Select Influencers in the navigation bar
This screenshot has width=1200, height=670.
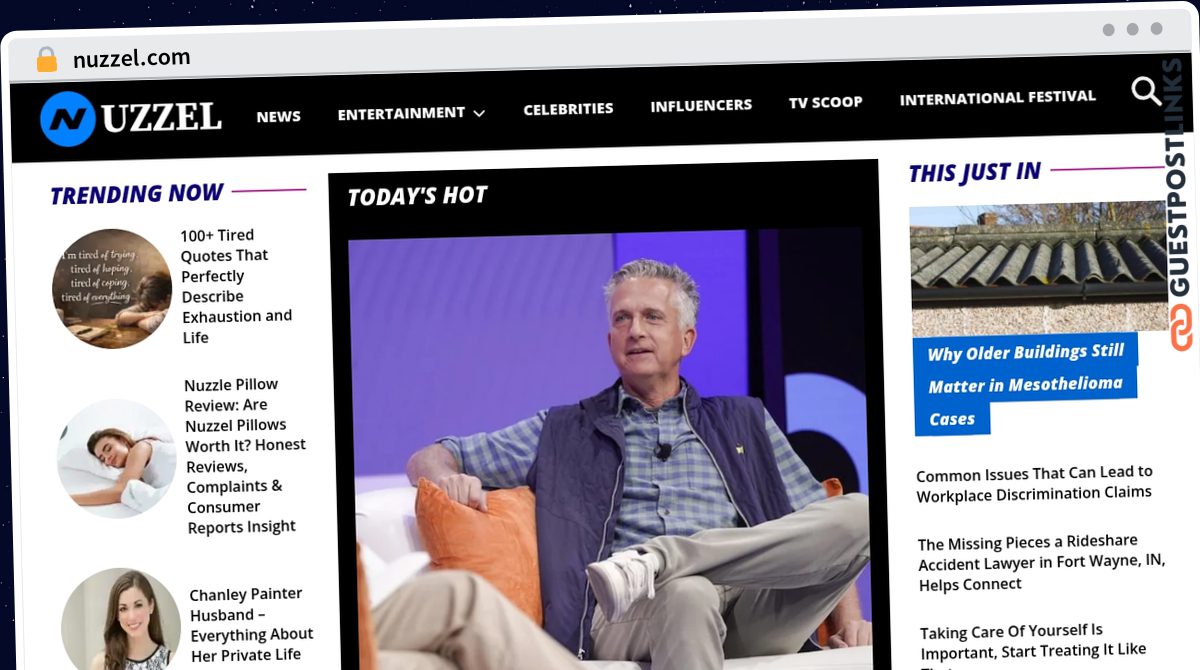pyautogui.click(x=701, y=105)
